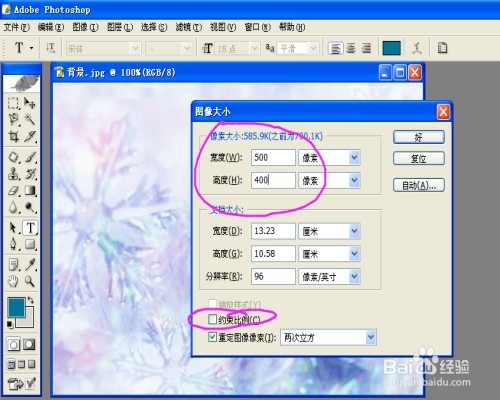Image resolution: width=500 pixels, height=400 pixels.
Task: Open the 窗口 menu
Action: pos(258,27)
